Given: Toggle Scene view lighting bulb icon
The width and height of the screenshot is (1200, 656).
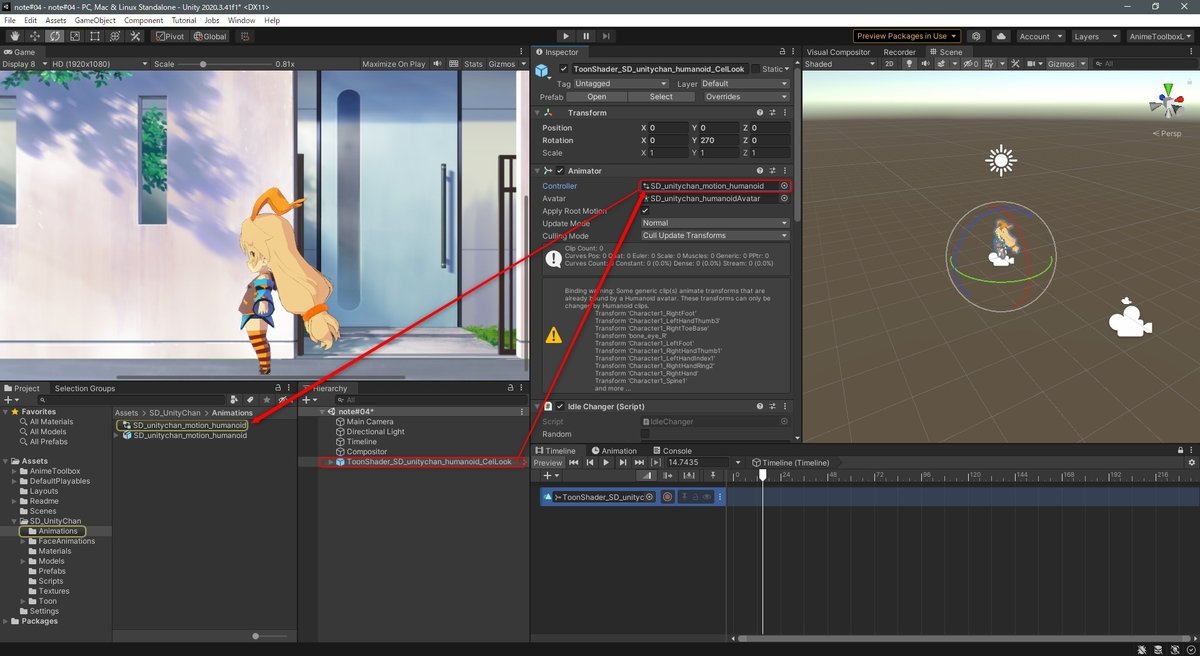Looking at the screenshot, I should (909, 64).
